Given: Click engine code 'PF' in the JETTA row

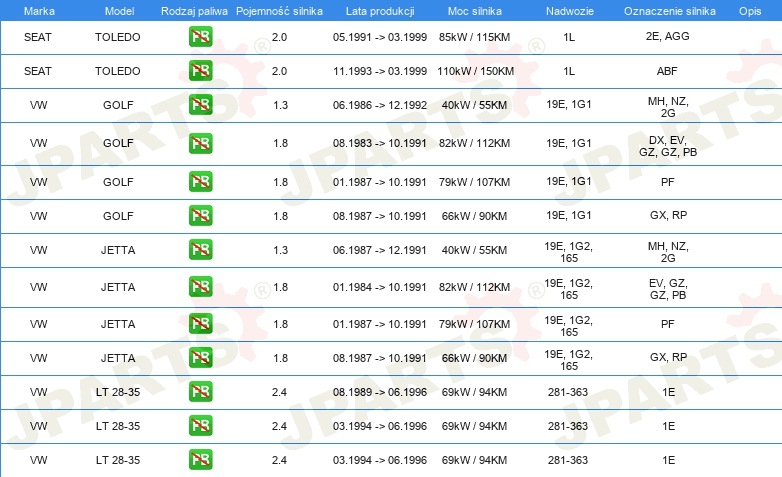Looking at the screenshot, I should pos(667,324).
